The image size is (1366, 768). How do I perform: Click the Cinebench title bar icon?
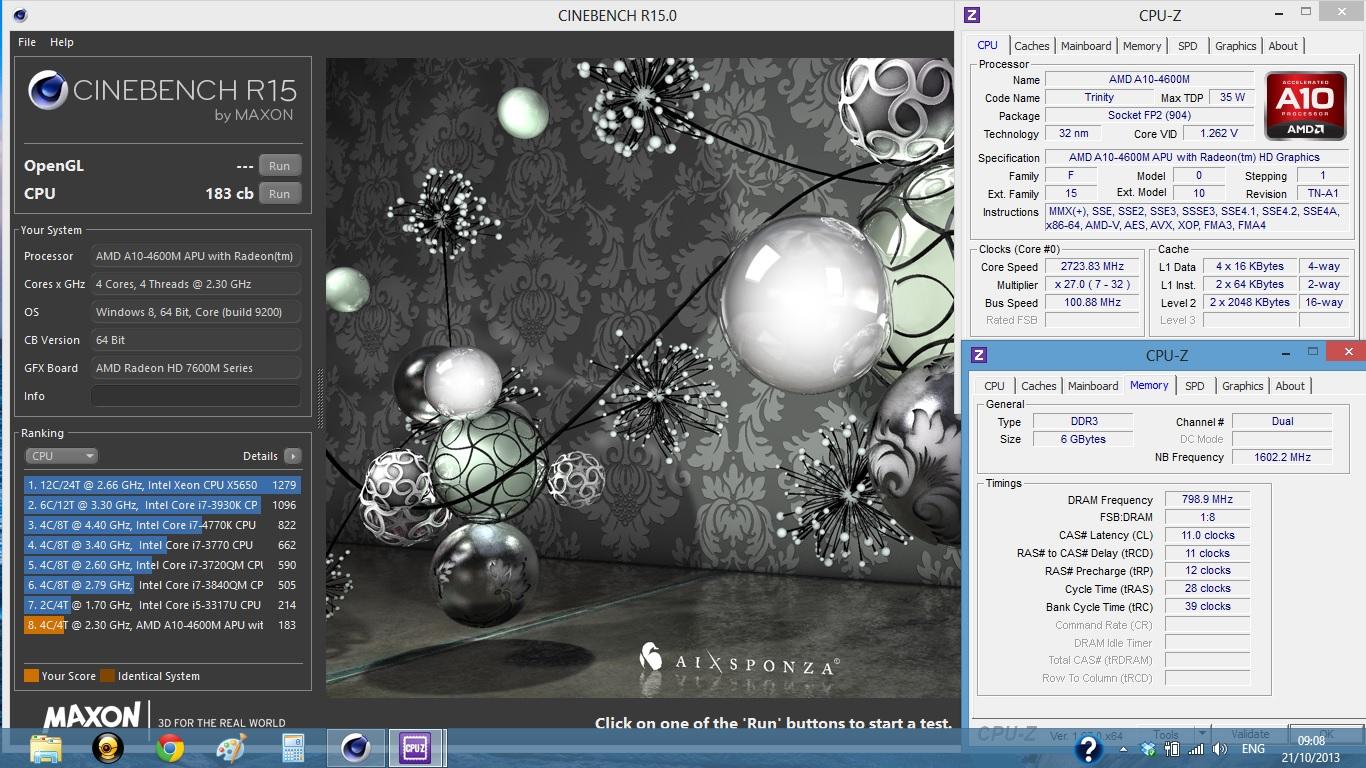[20, 15]
